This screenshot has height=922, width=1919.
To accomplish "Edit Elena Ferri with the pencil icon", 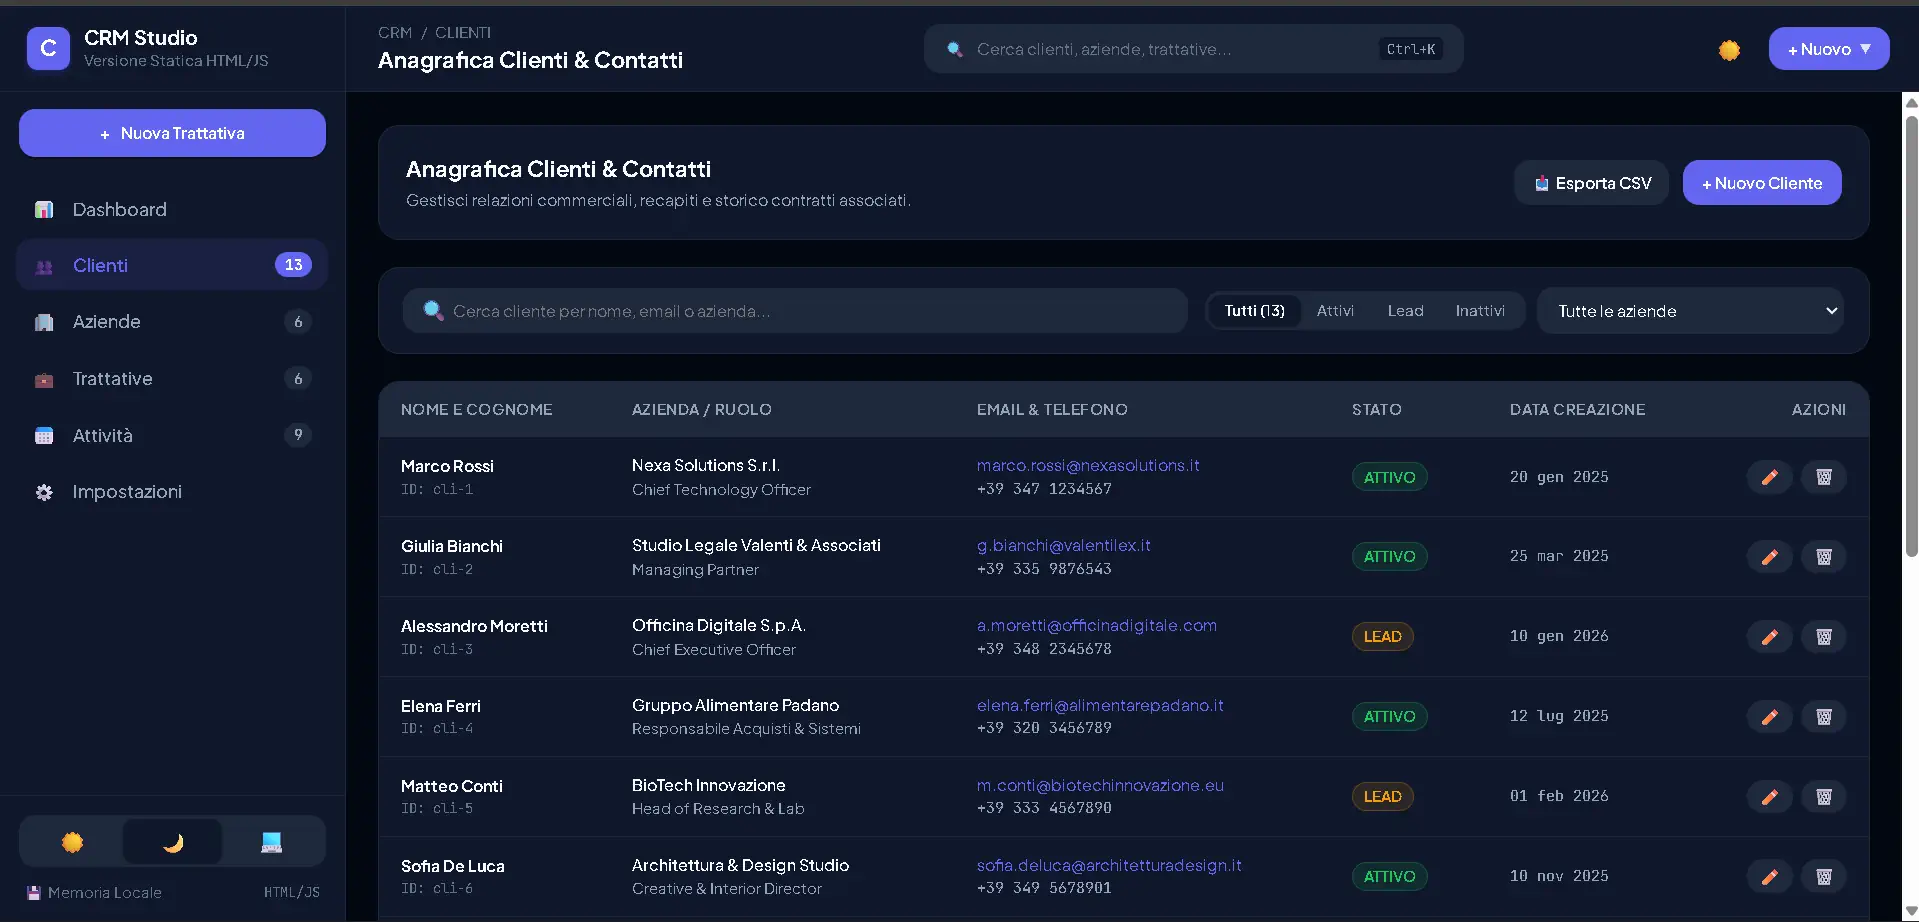I will 1769,717.
